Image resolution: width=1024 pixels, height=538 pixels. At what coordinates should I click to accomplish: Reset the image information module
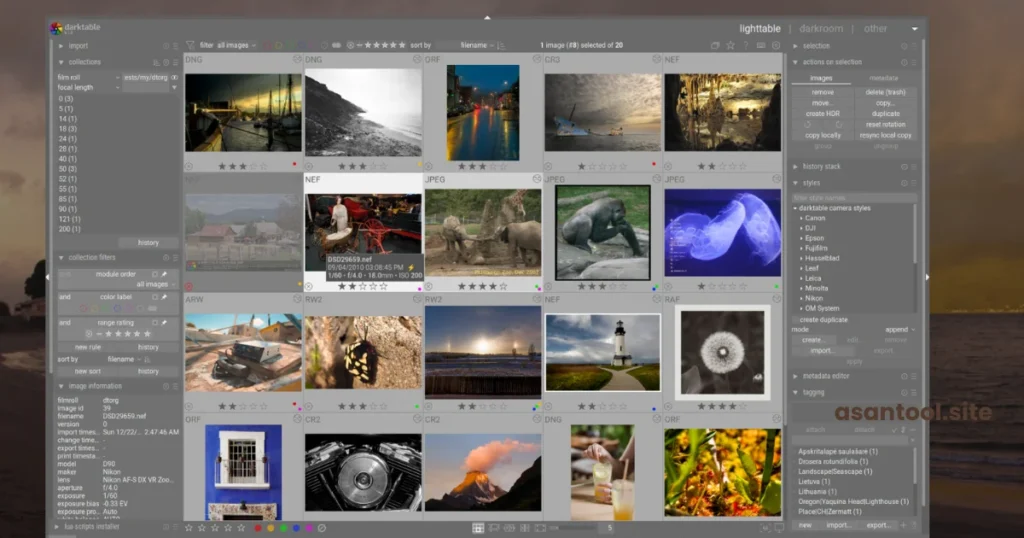[x=166, y=387]
